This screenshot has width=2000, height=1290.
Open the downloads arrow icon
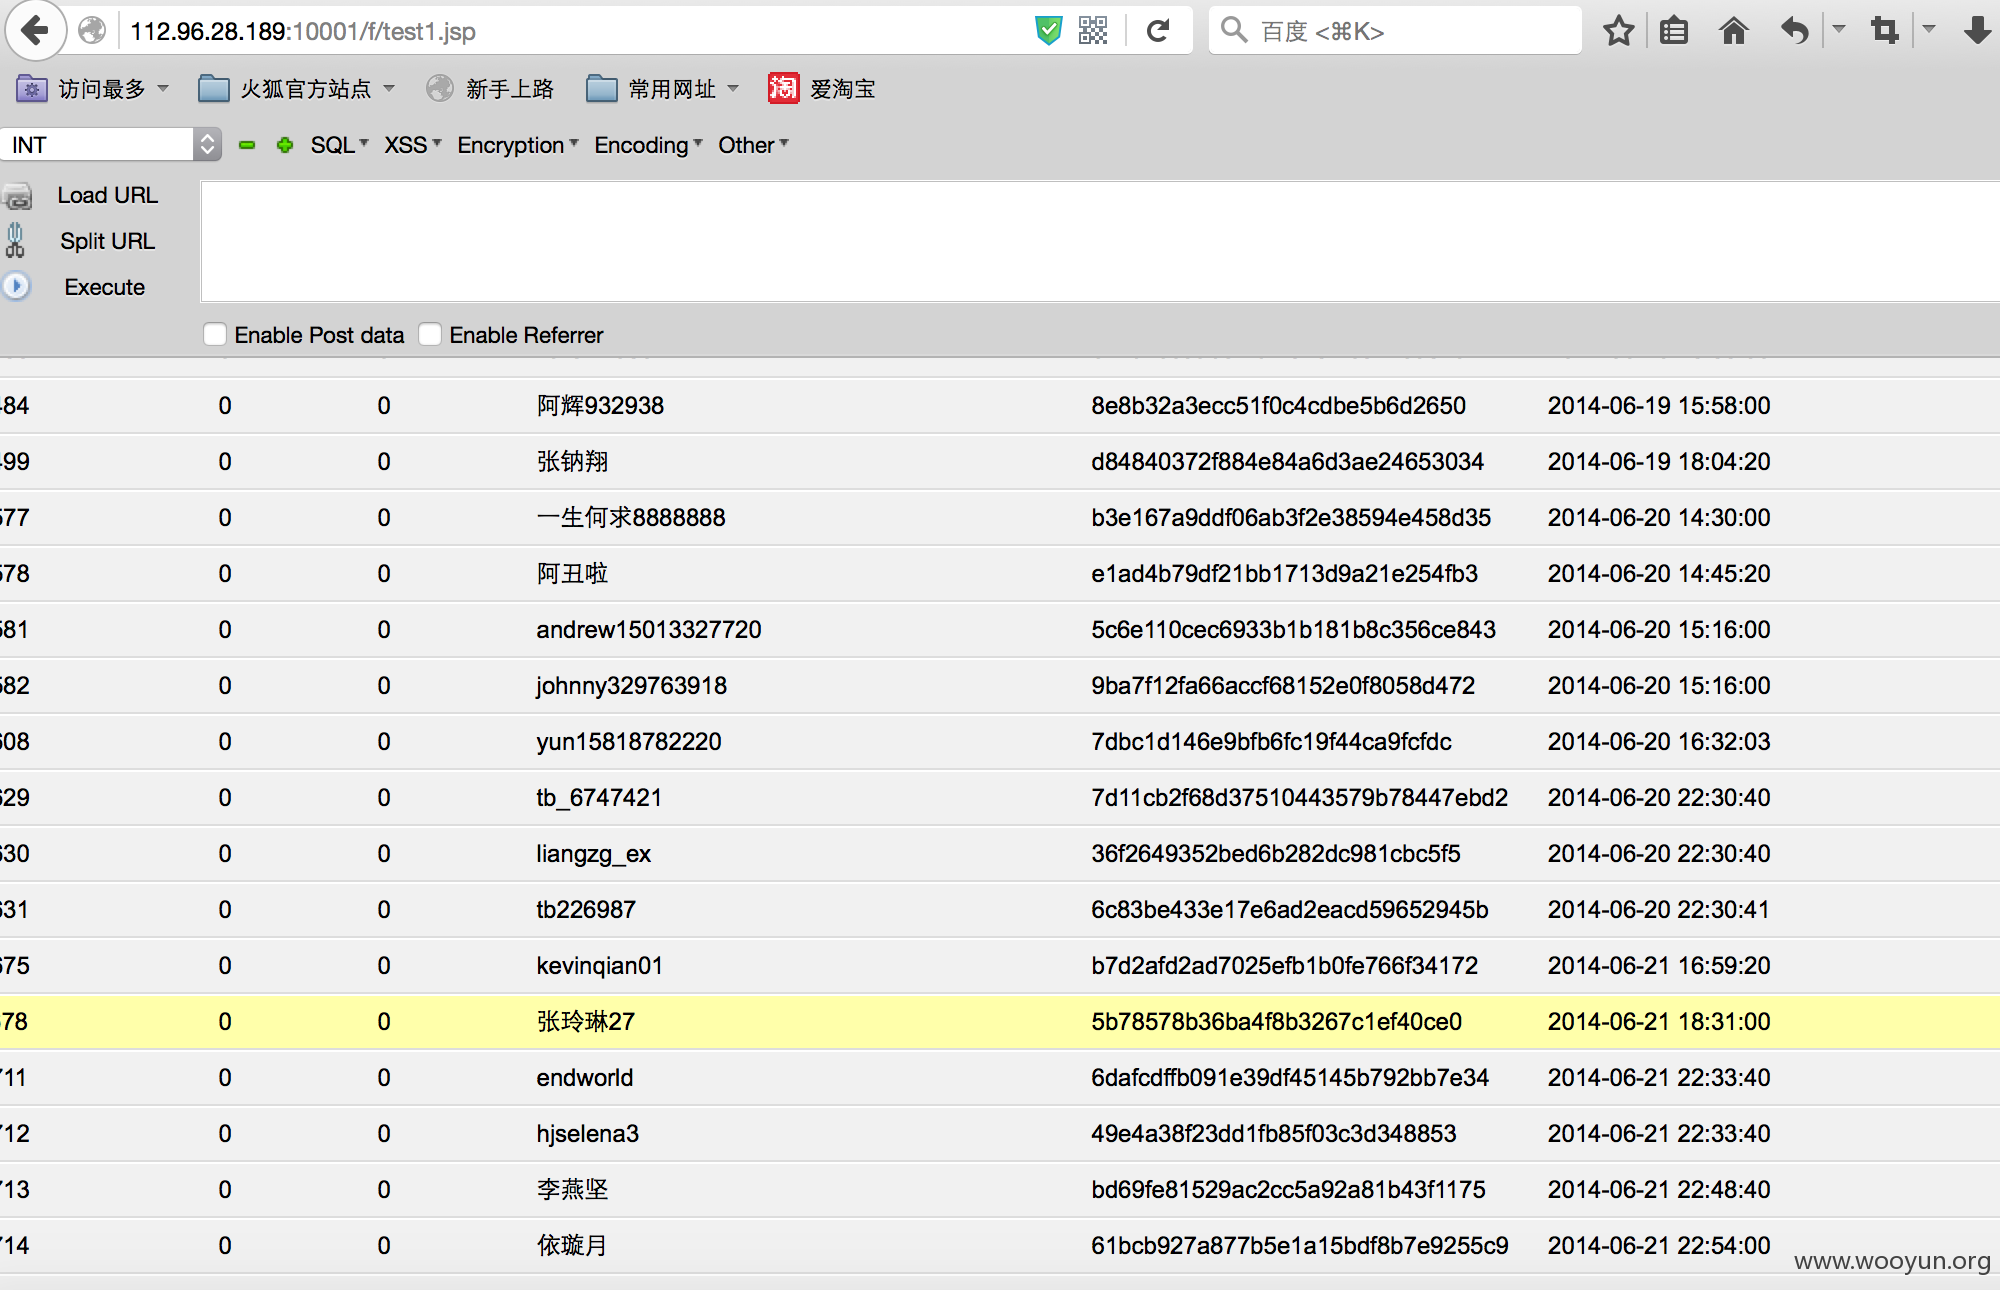click(x=1977, y=31)
